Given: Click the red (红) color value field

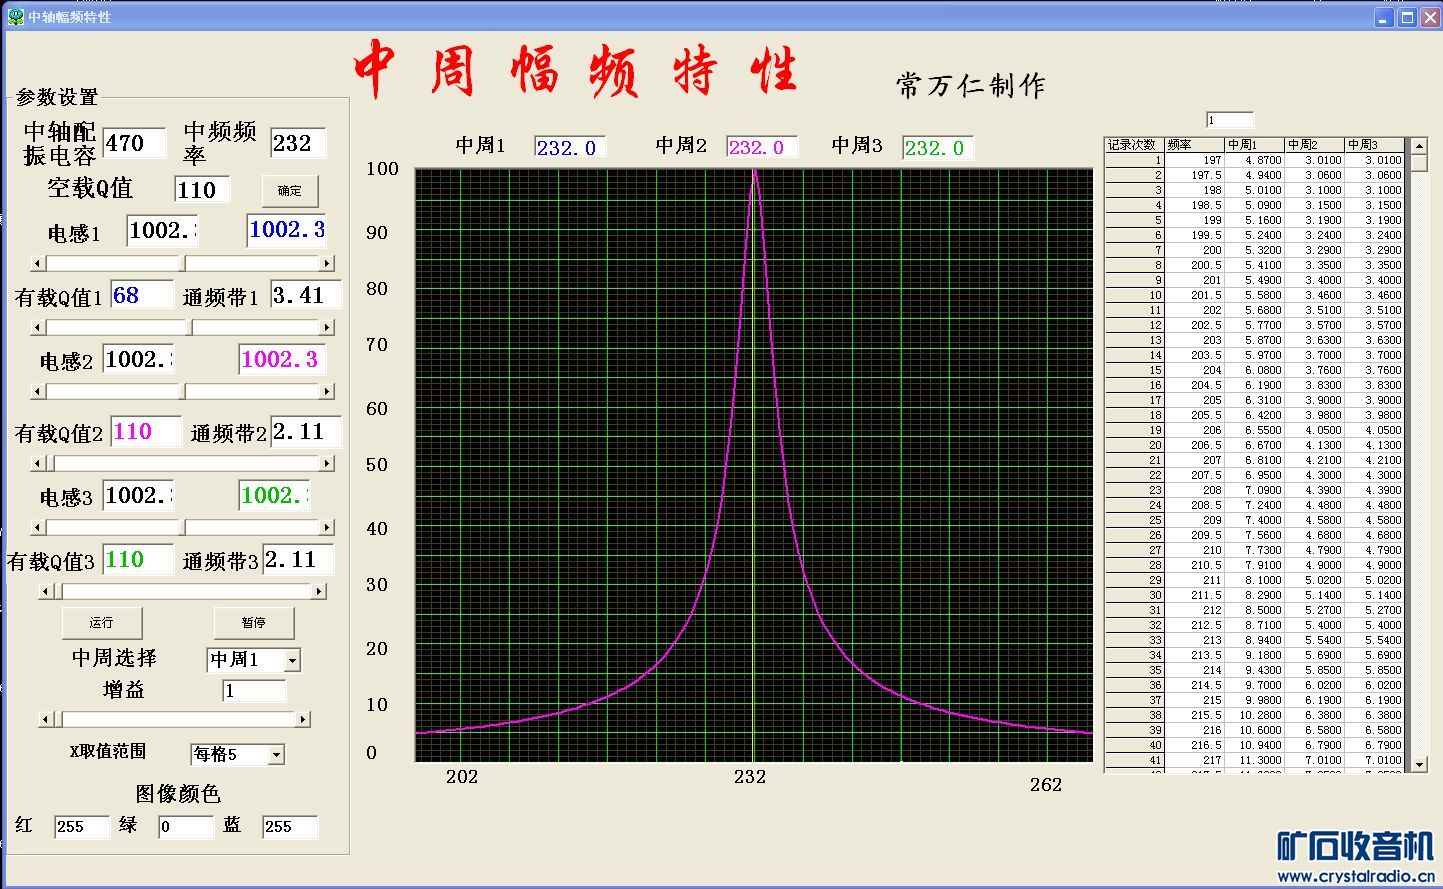Looking at the screenshot, I should (x=81, y=827).
